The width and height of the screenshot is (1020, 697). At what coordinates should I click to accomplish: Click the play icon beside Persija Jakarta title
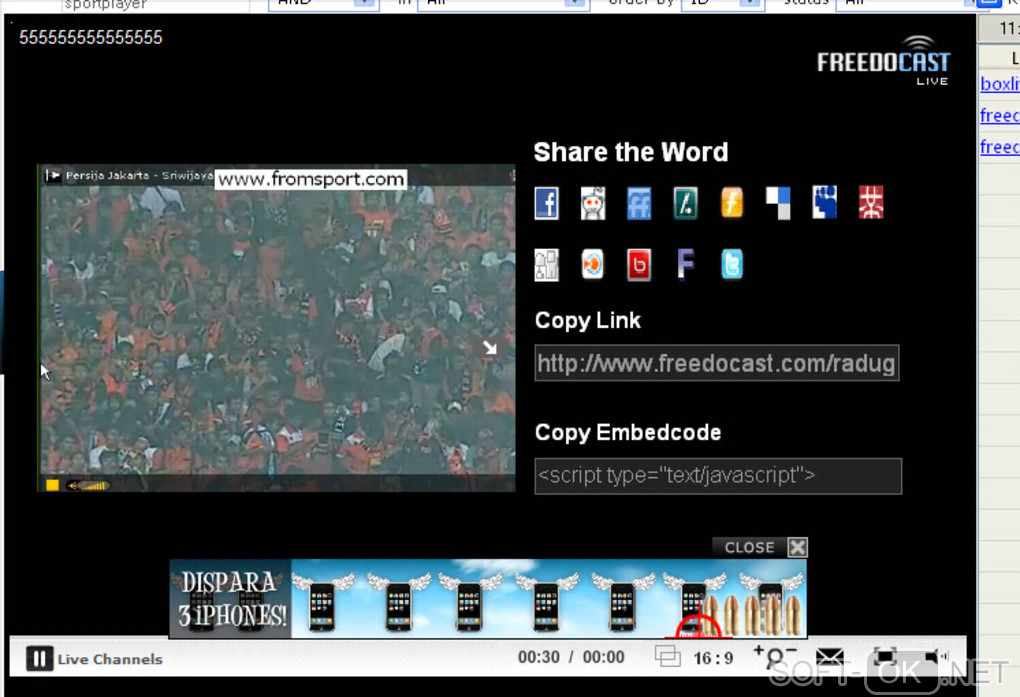click(x=53, y=175)
